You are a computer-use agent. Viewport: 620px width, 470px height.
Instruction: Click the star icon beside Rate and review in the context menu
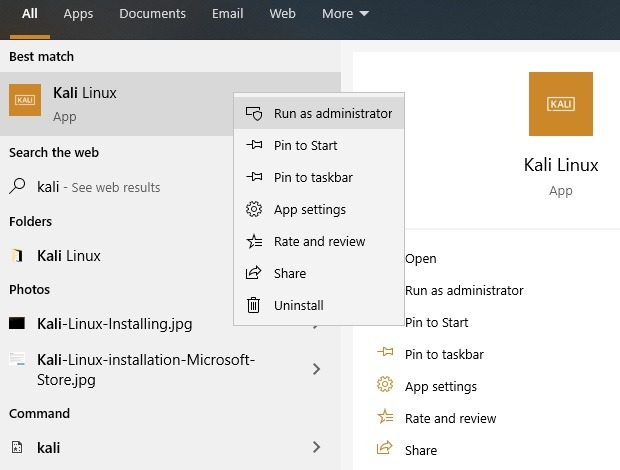tap(254, 241)
